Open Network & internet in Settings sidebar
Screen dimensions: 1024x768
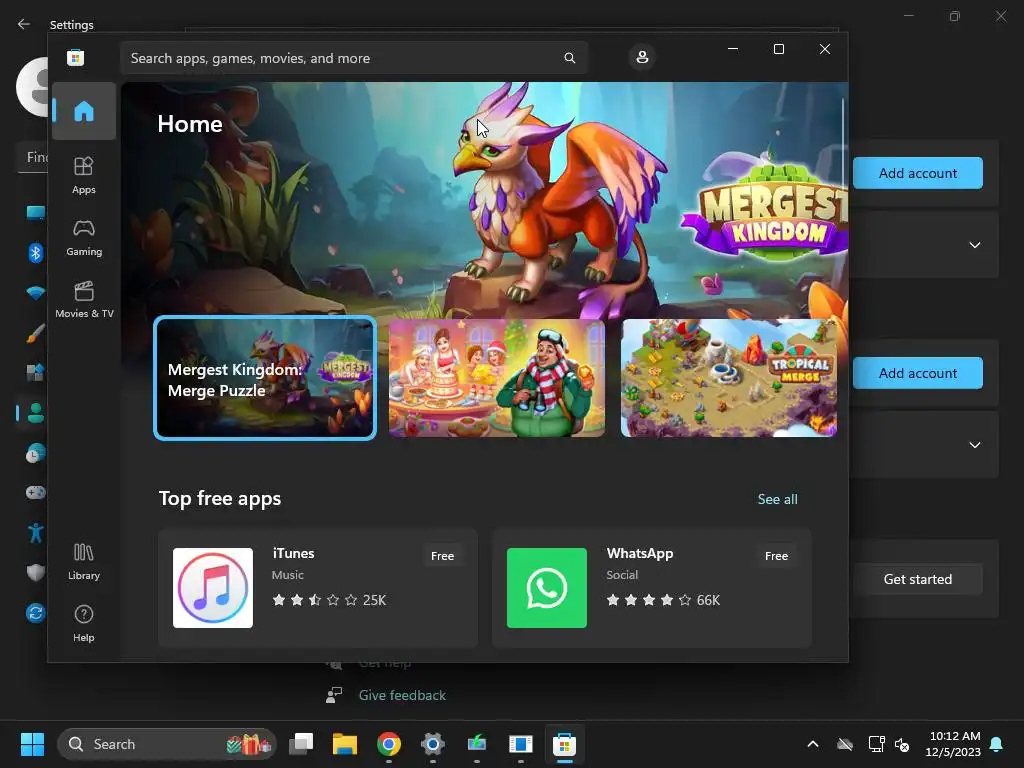coord(36,293)
